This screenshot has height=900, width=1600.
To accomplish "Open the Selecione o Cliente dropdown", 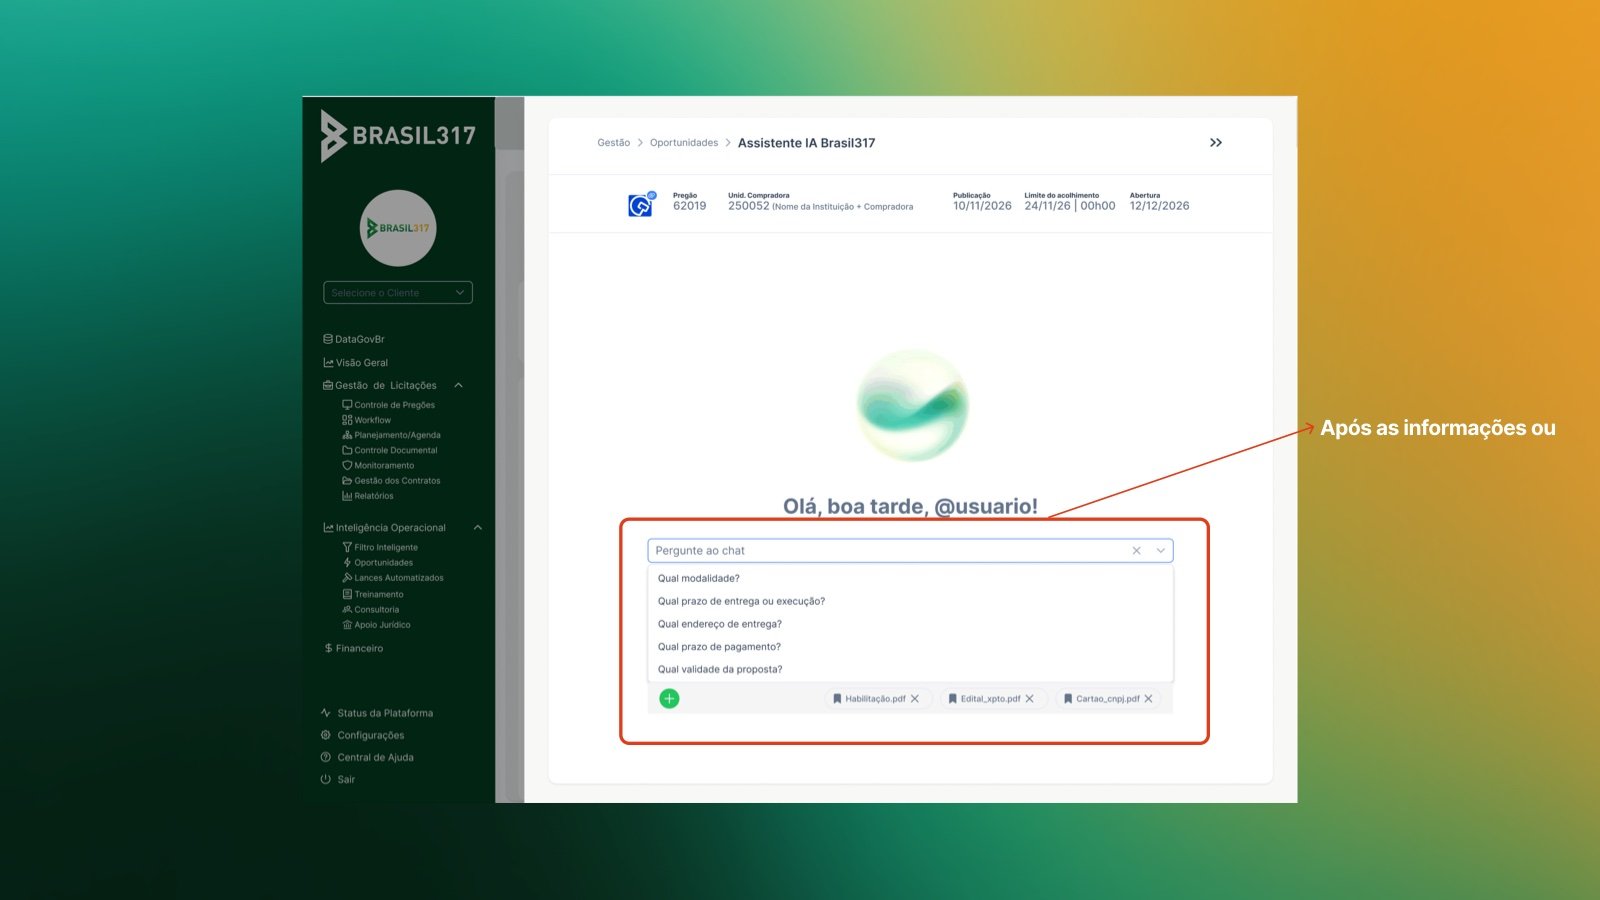I will pyautogui.click(x=398, y=293).
